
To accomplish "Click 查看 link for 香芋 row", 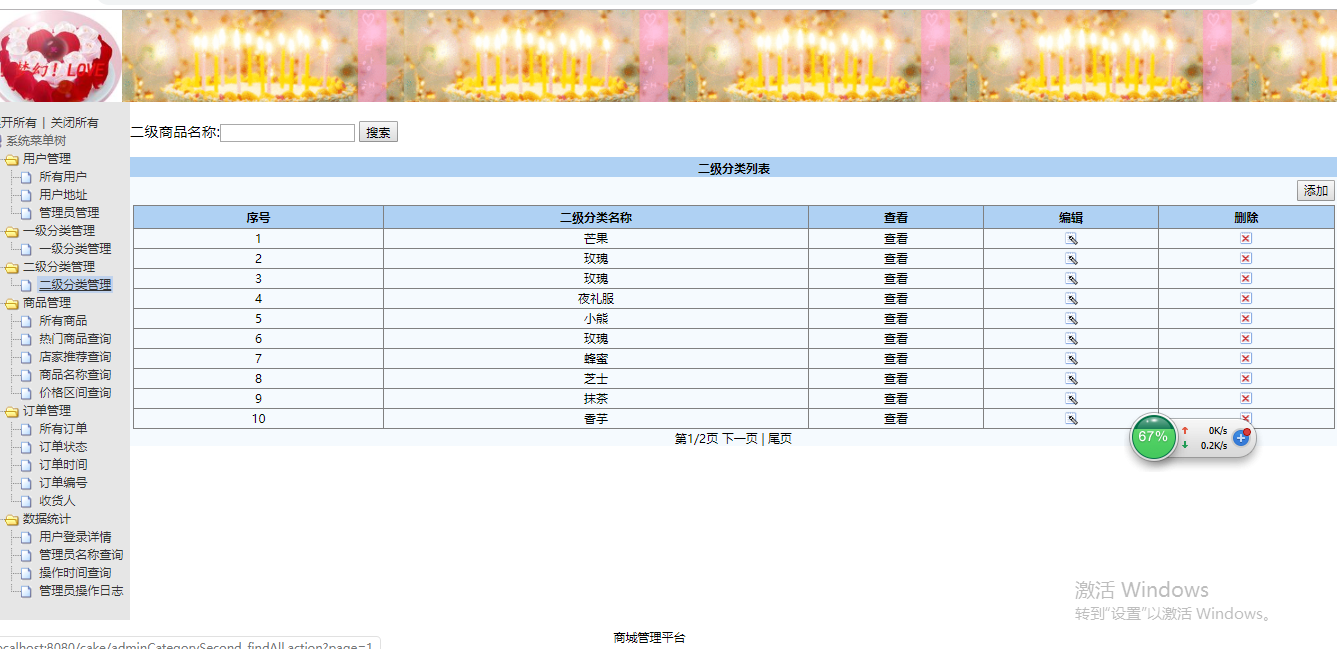I will click(x=896, y=419).
